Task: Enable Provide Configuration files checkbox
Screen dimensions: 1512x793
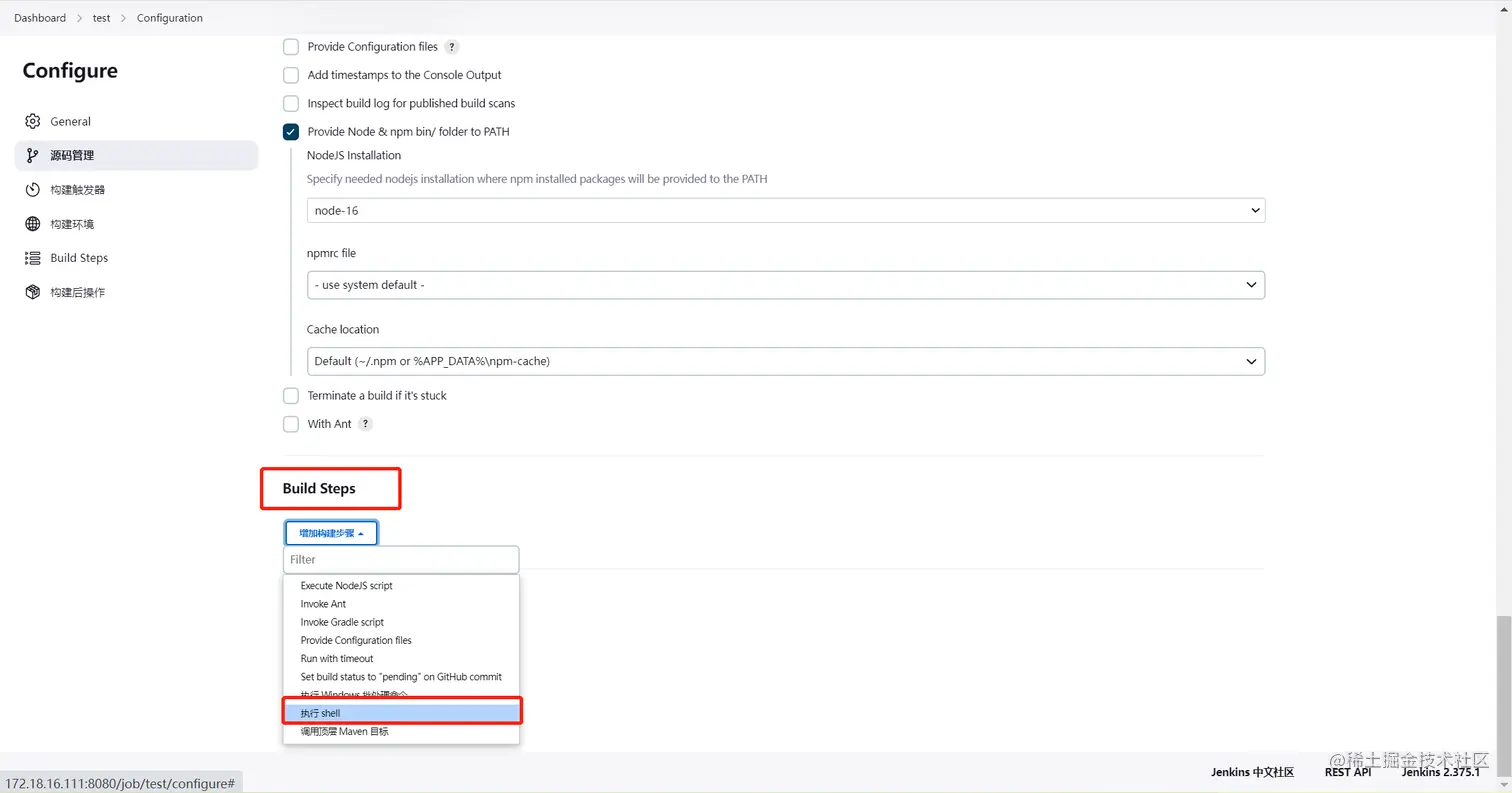Action: 291,47
